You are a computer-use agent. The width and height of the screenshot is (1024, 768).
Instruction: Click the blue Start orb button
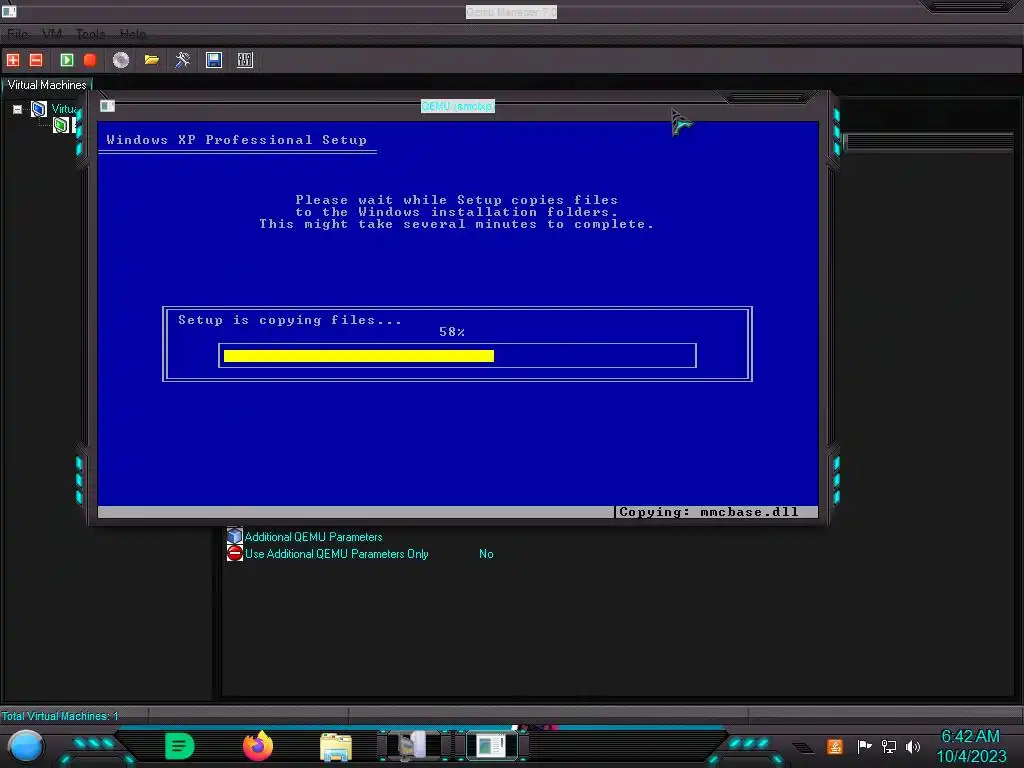click(x=26, y=746)
